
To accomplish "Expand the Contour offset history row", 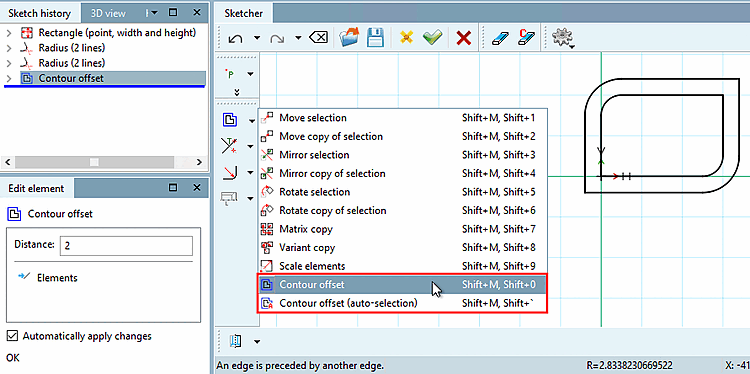I will [9, 78].
